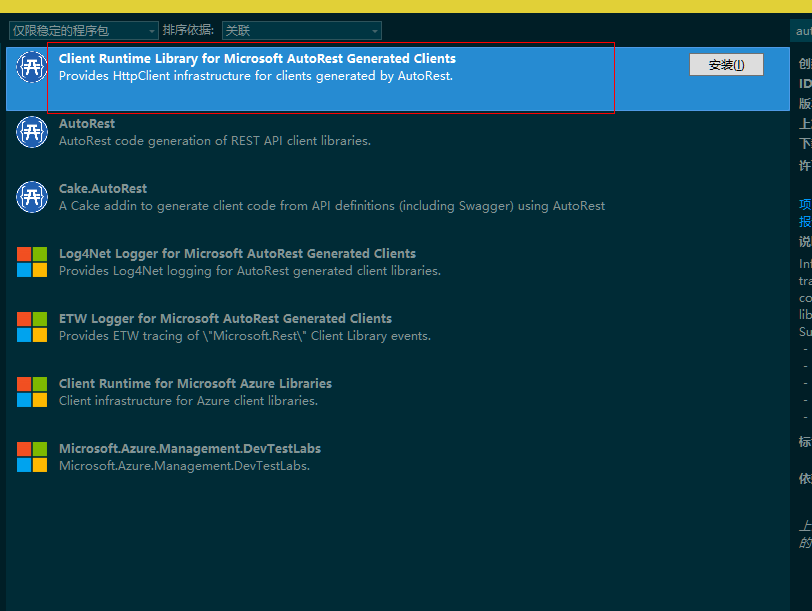Click the Cake.AutoRest package icon
The height and width of the screenshot is (611, 812).
32,197
